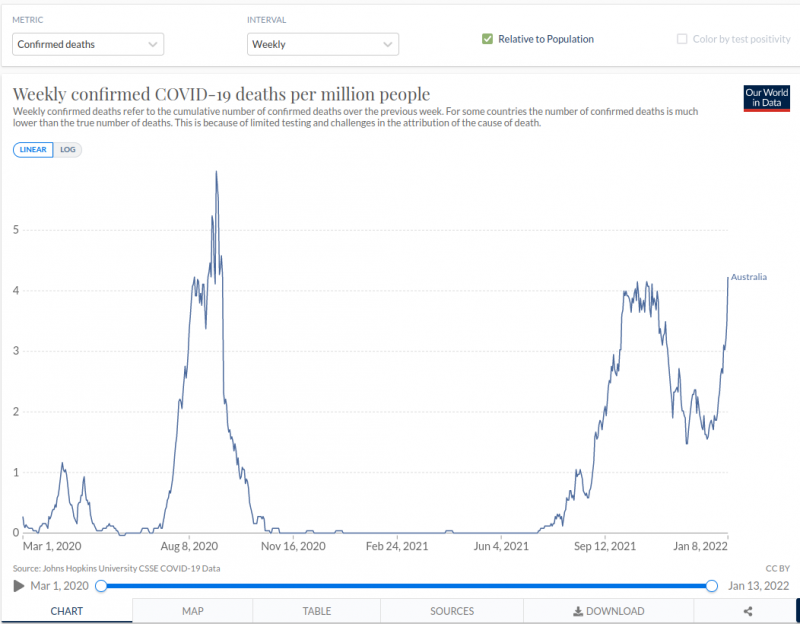Select the CHART tab
Screen dimensions: 800x624
coord(66,611)
